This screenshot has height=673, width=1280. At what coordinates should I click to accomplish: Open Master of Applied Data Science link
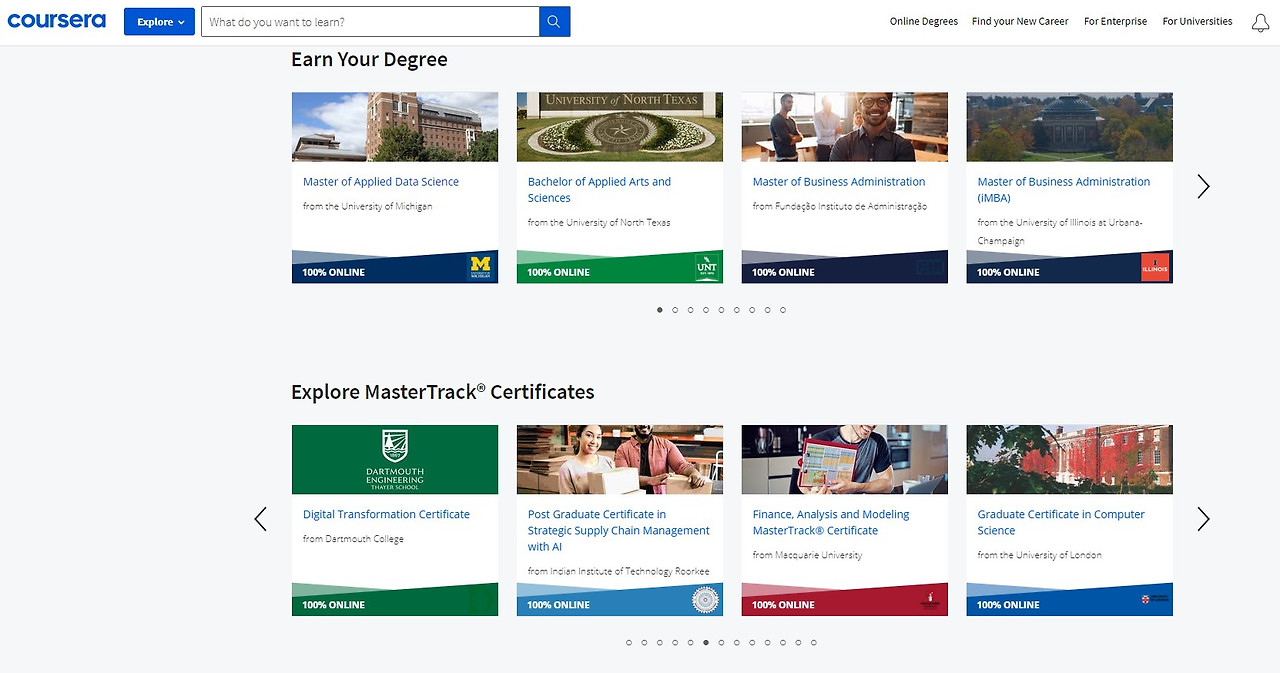coord(381,182)
